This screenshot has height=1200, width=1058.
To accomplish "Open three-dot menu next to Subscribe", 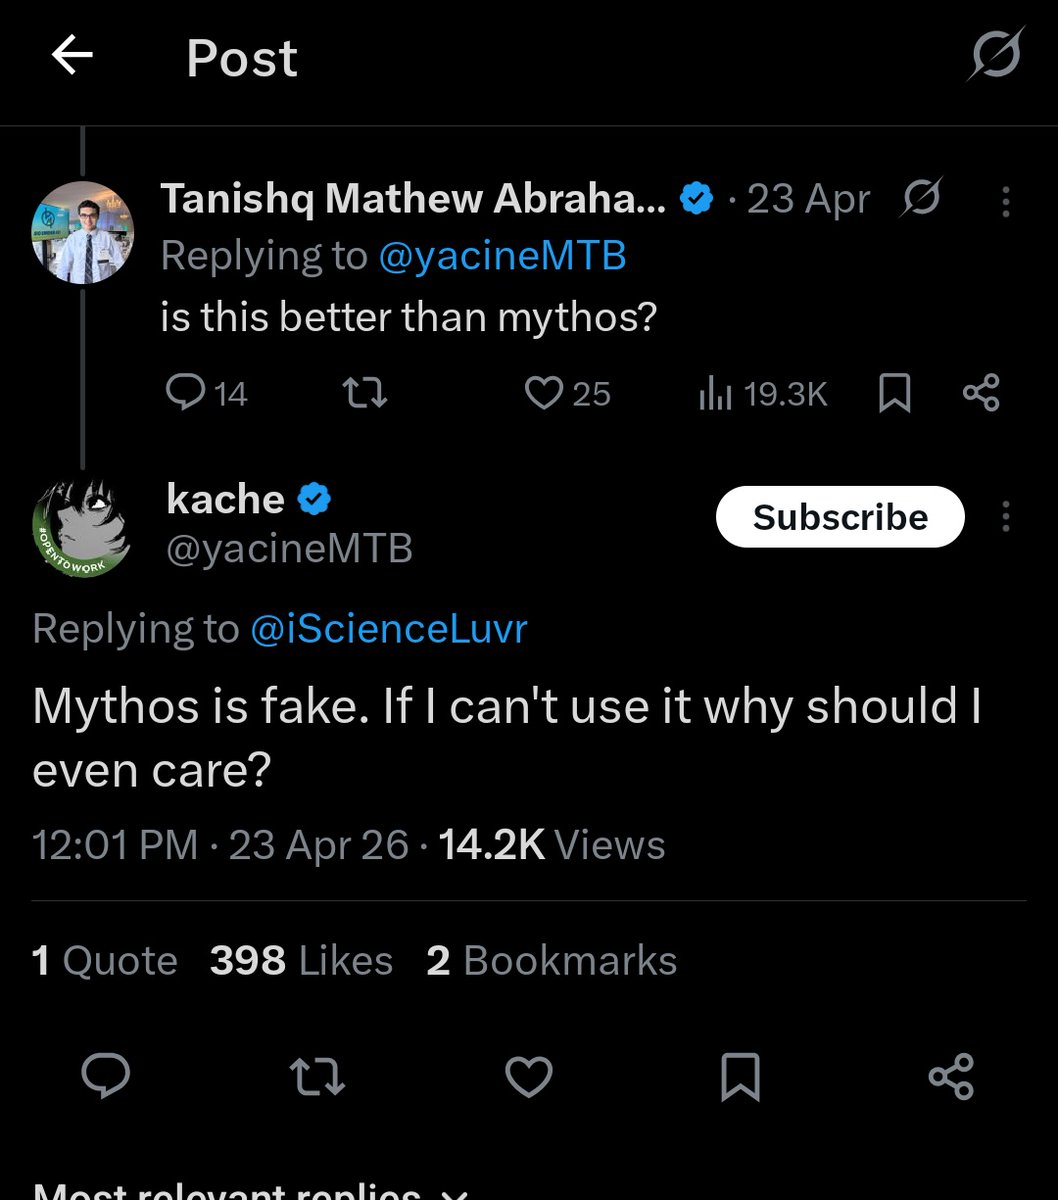I will pyautogui.click(x=1006, y=517).
